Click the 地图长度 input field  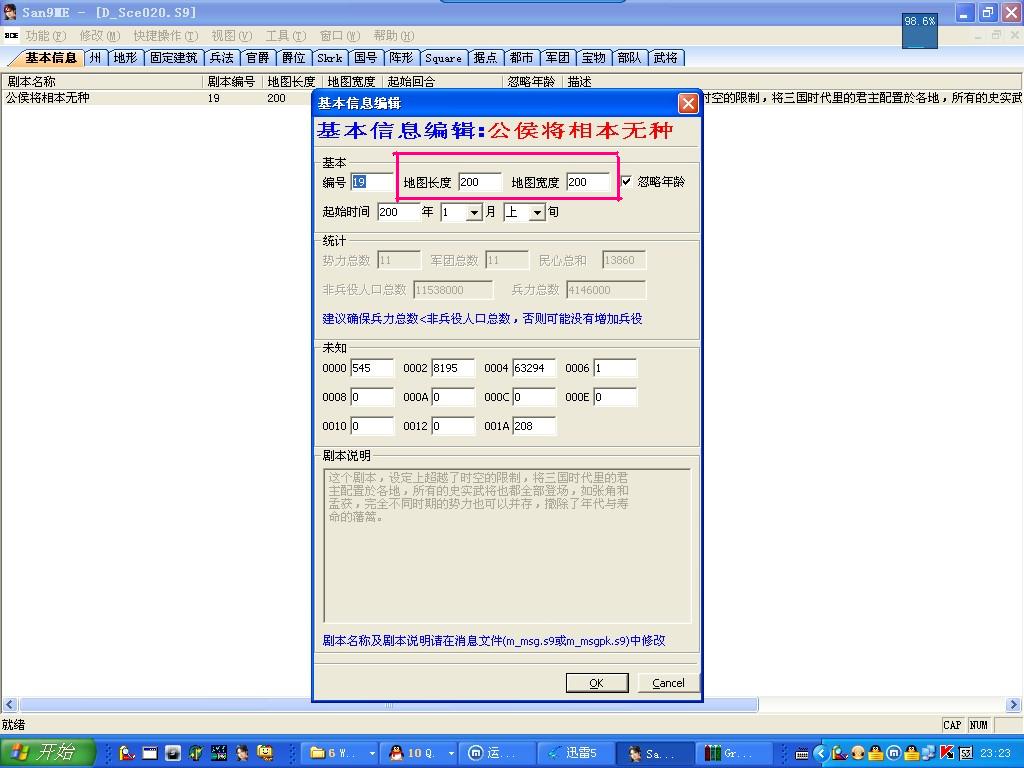479,182
